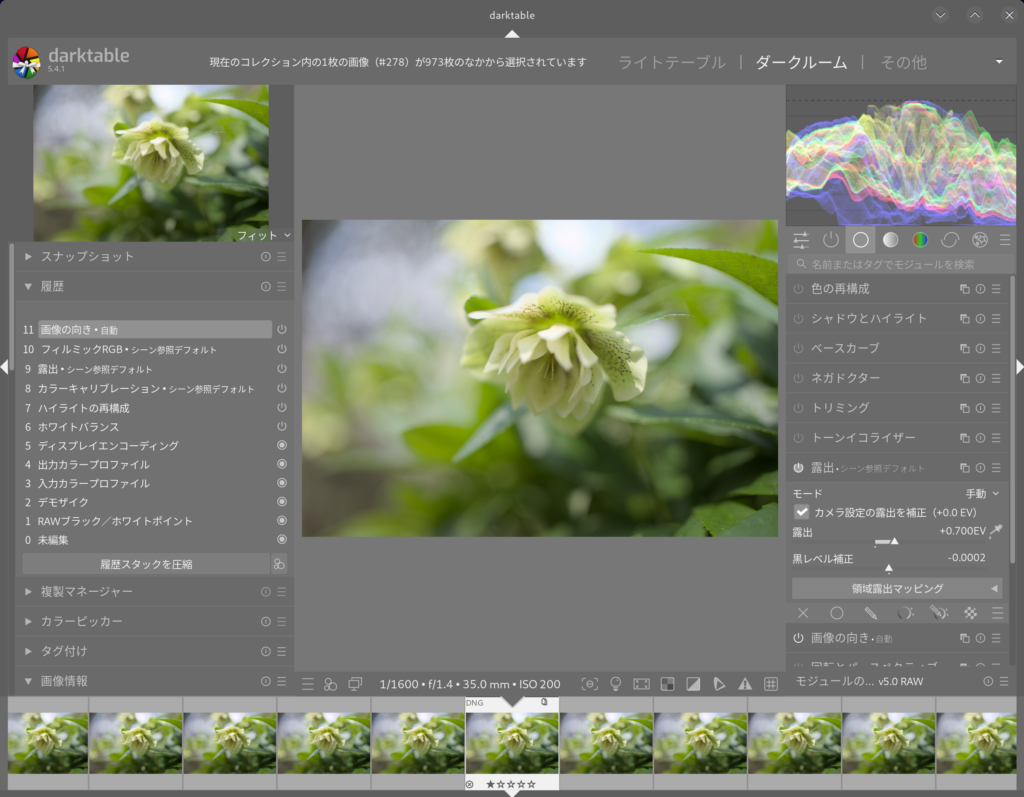
Task: Expand the snapshots panel
Action: pos(87,257)
